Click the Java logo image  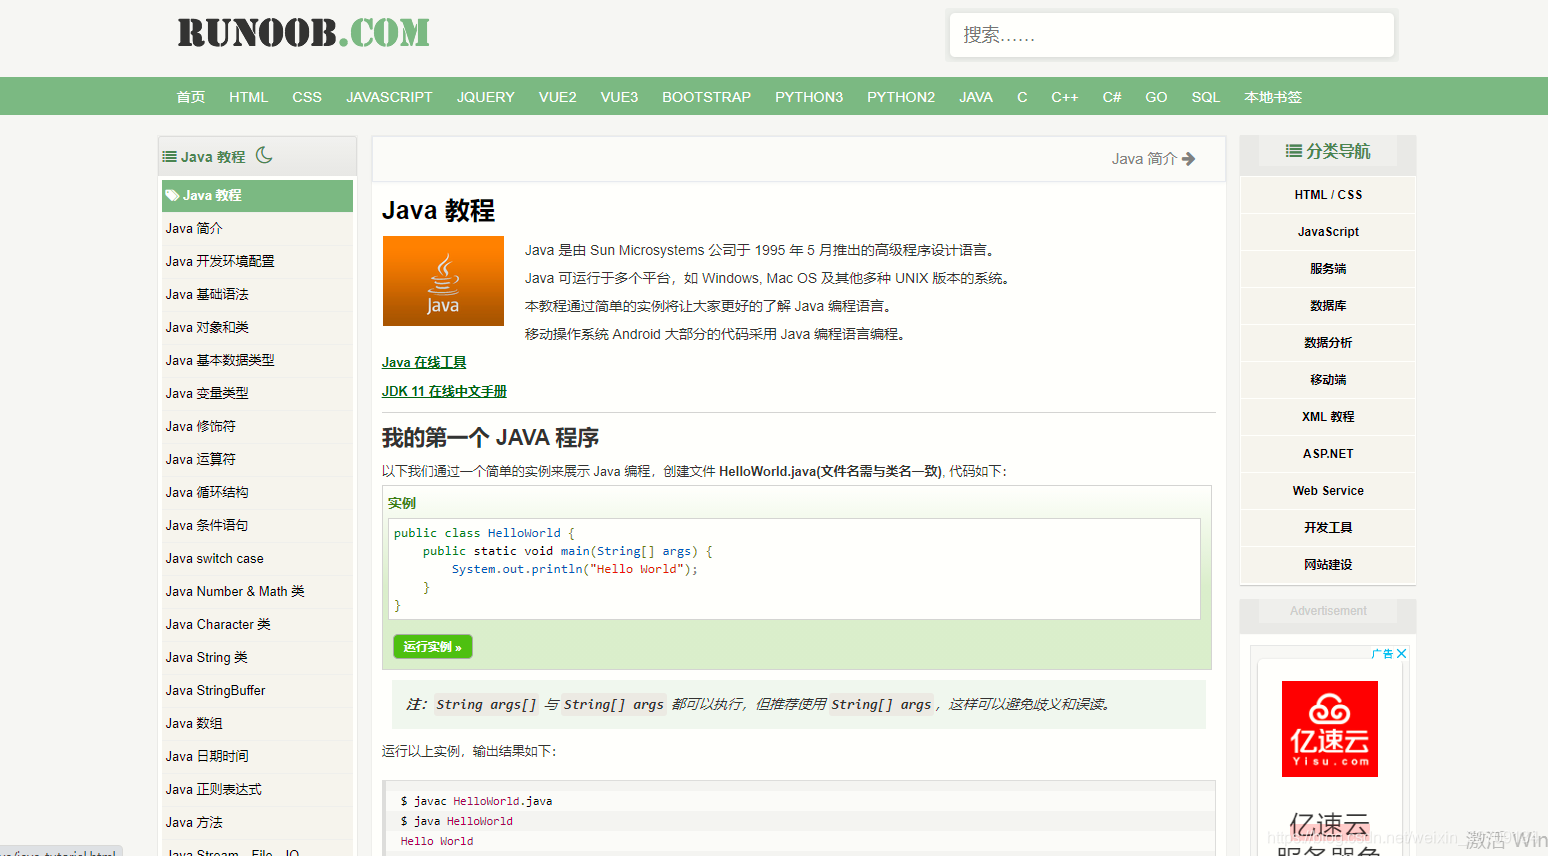coord(443,281)
